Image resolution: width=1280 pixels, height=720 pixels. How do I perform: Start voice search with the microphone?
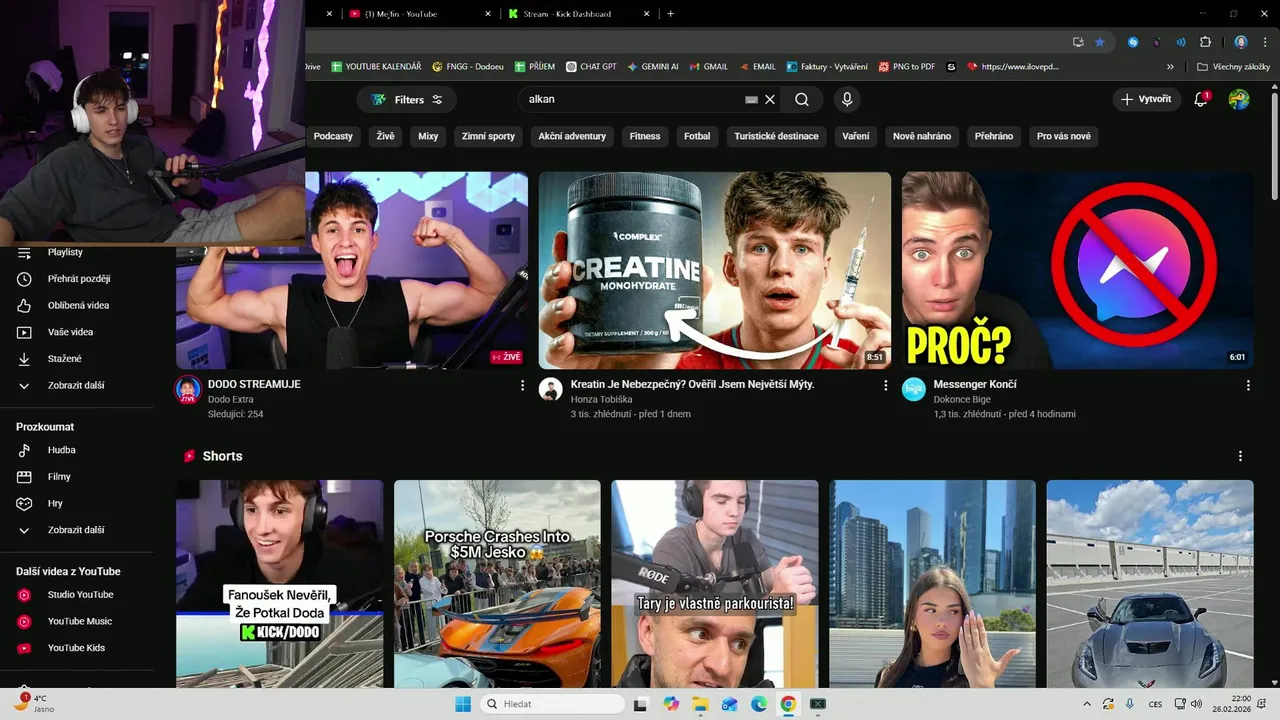tap(847, 100)
